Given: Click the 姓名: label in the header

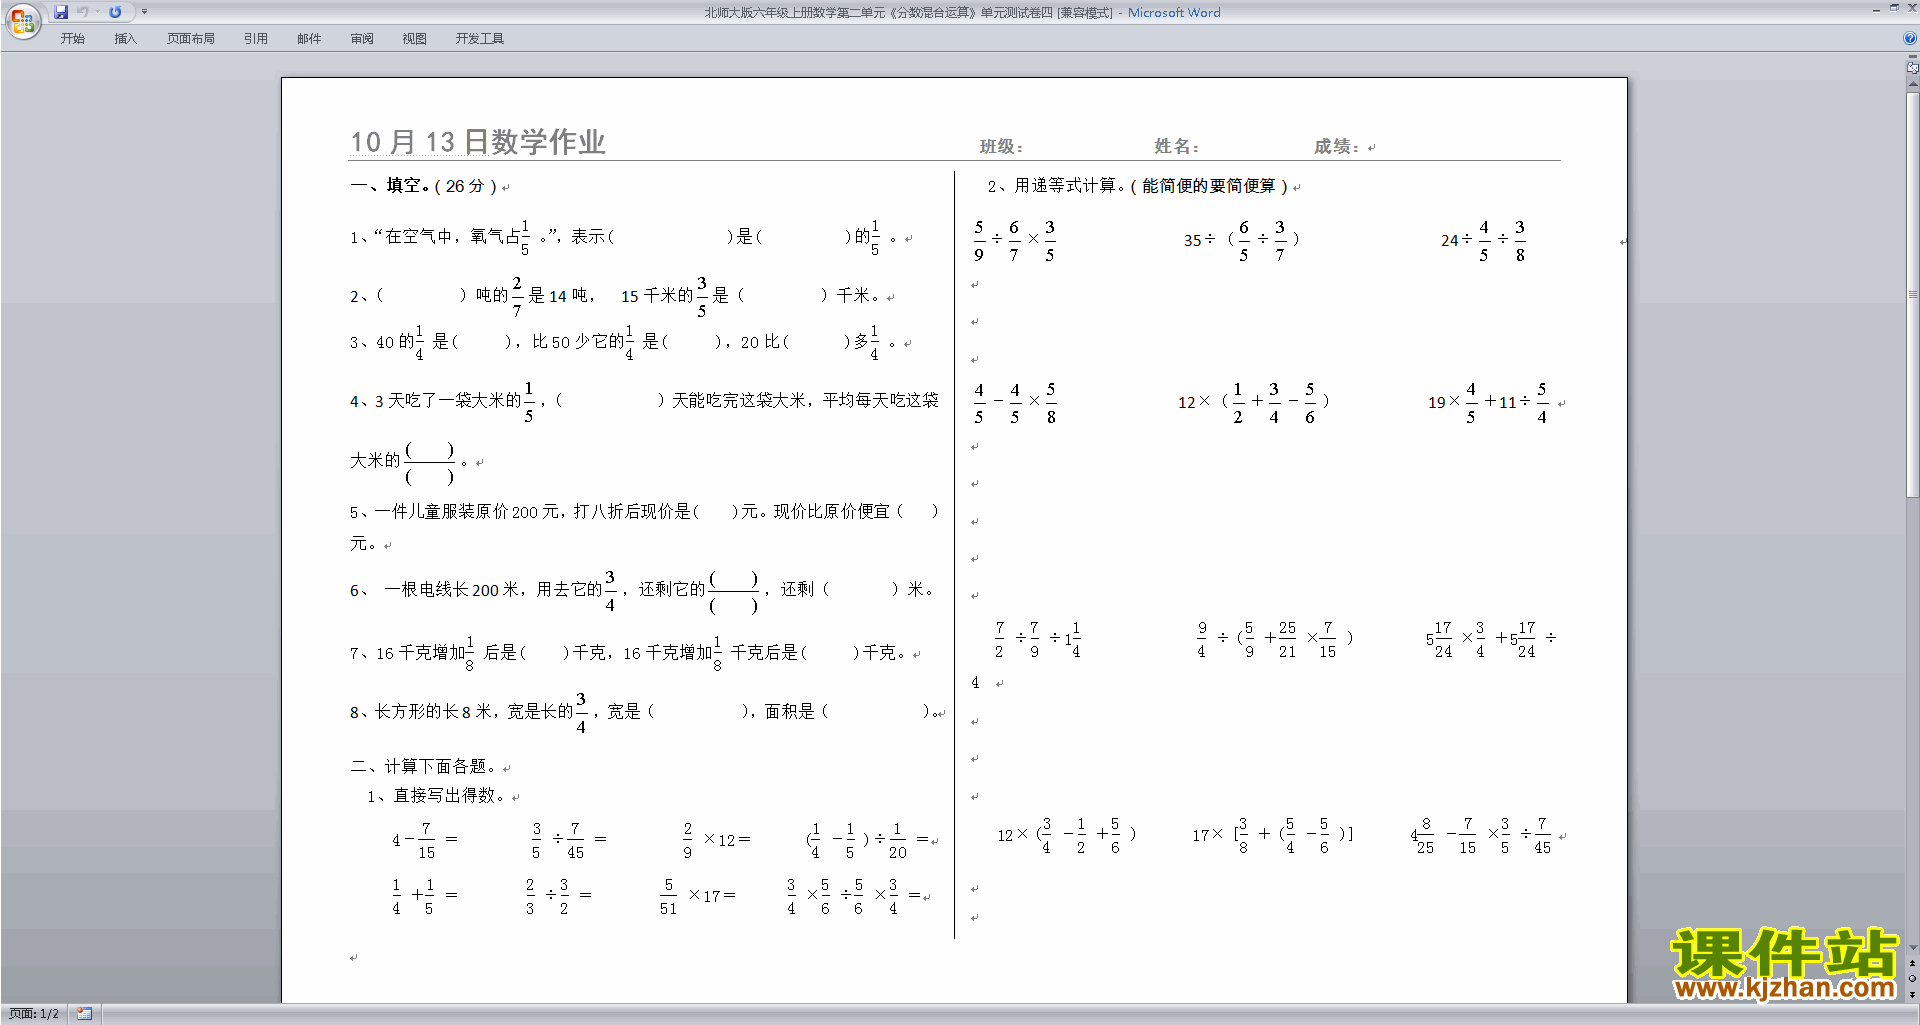Looking at the screenshot, I should (1177, 147).
